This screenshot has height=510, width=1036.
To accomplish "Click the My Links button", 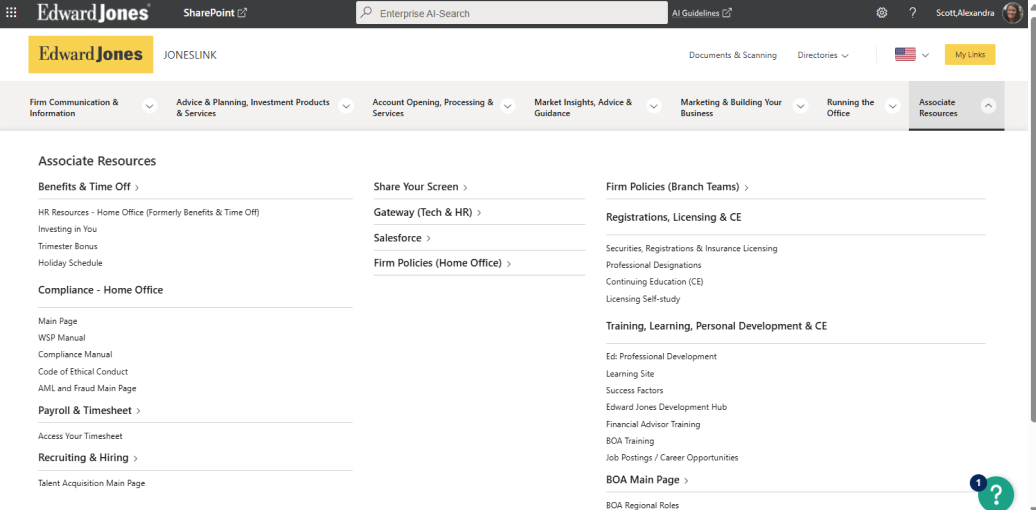I will (970, 55).
